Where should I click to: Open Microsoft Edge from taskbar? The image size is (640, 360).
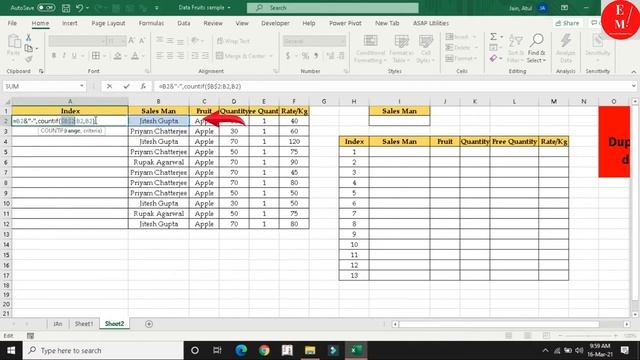(241, 350)
